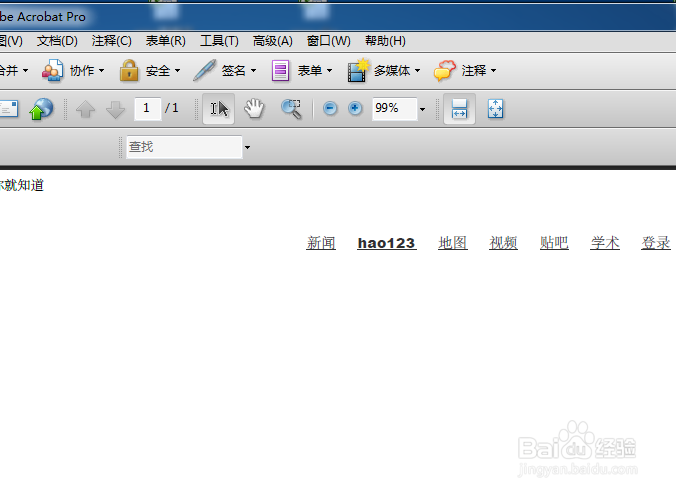The width and height of the screenshot is (676, 493).
Task: Zoom out with the minus button
Action: pos(330,108)
